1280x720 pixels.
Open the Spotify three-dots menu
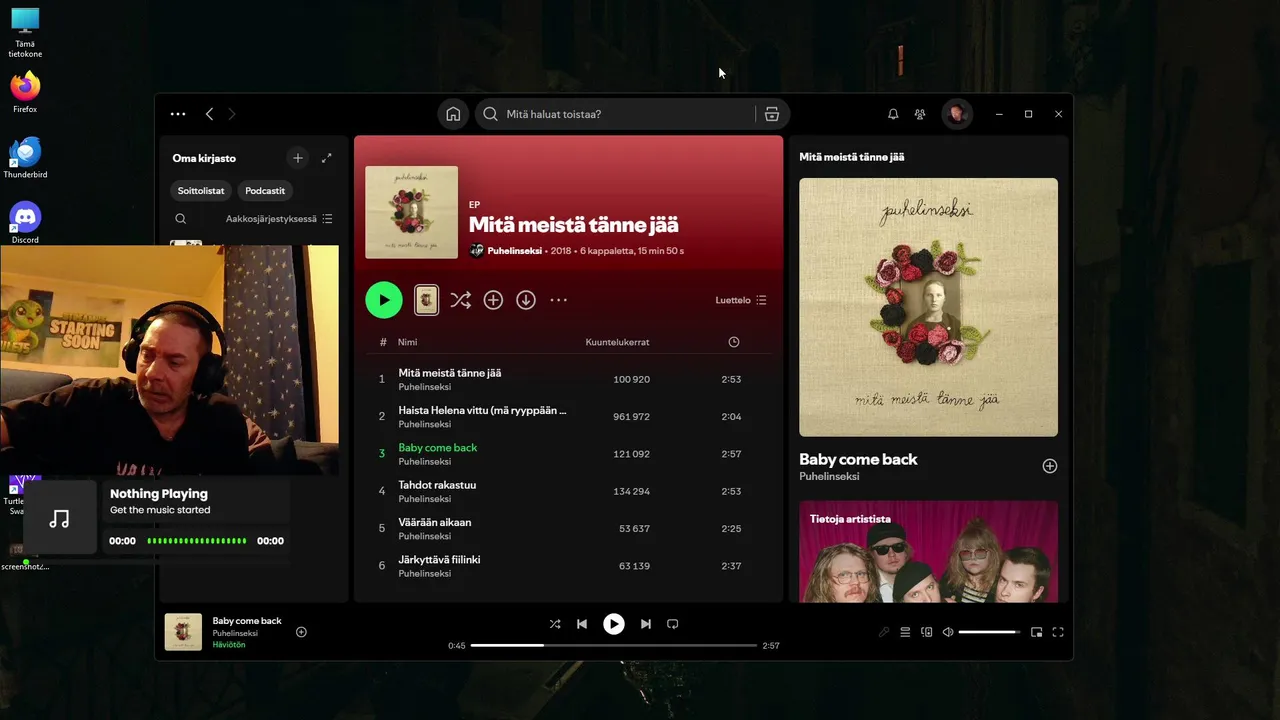(178, 114)
